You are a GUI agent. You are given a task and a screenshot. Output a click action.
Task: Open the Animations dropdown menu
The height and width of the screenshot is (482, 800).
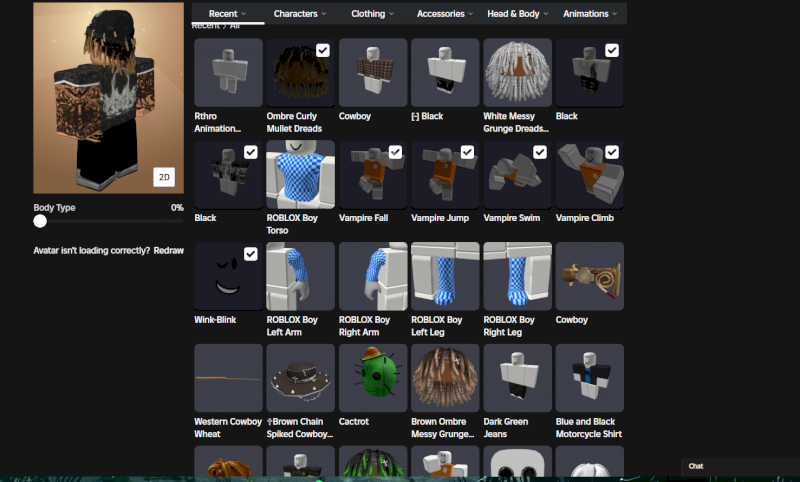[590, 14]
